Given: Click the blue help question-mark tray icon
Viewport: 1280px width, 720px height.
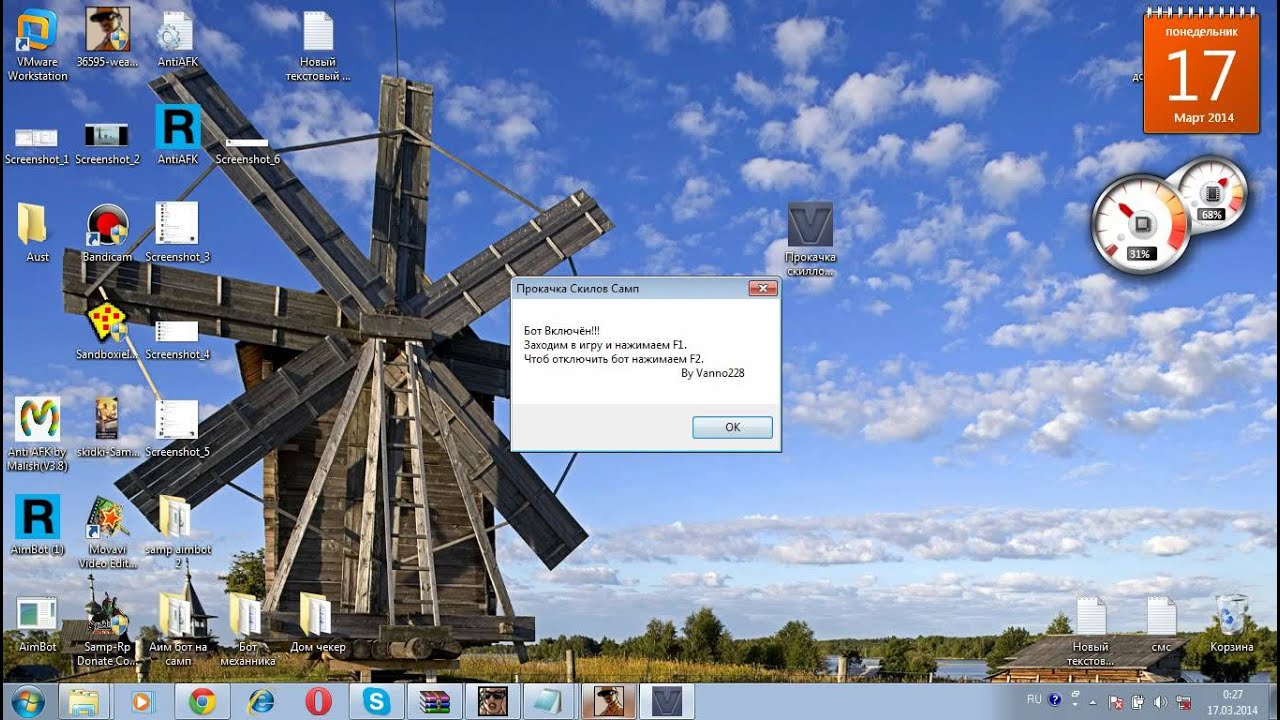Looking at the screenshot, I should [x=1055, y=700].
